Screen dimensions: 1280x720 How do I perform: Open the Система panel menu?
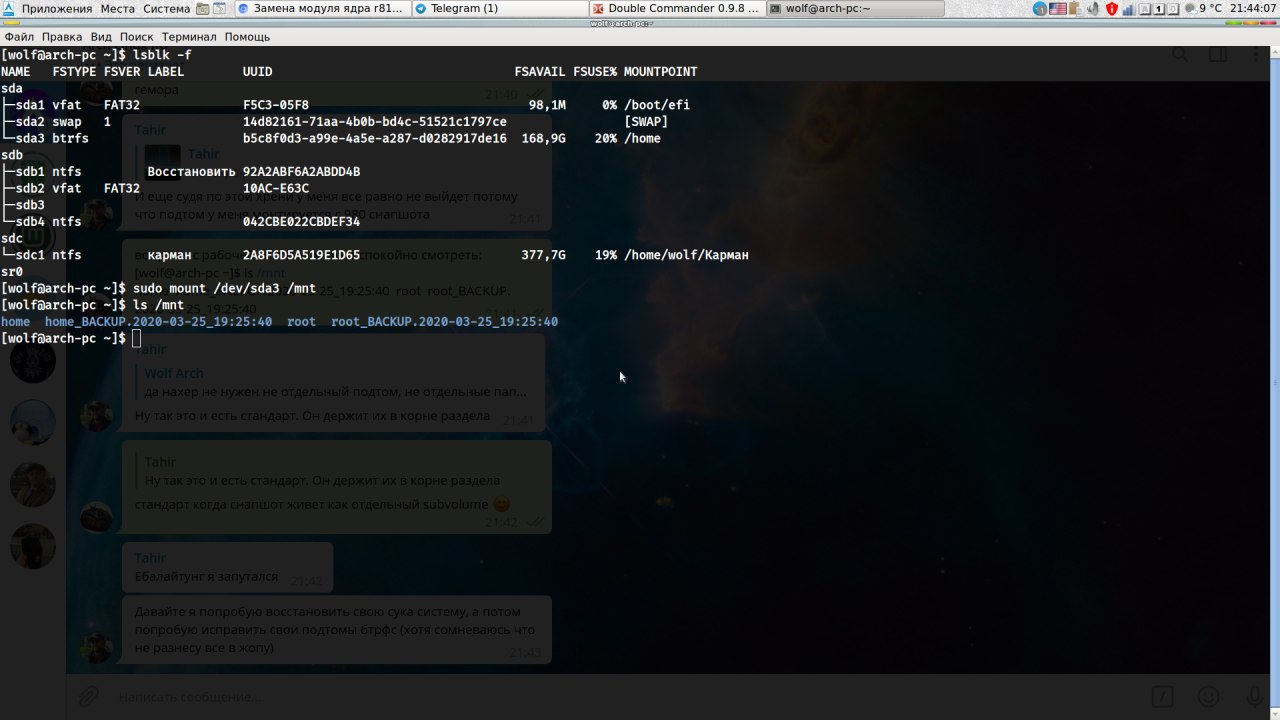[166, 9]
